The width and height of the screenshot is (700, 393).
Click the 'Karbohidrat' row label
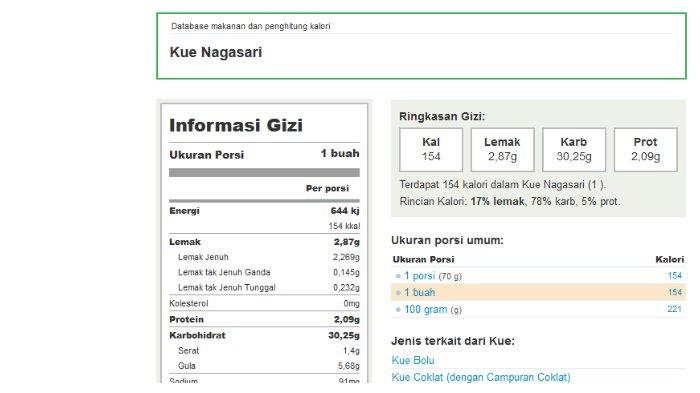(197, 335)
